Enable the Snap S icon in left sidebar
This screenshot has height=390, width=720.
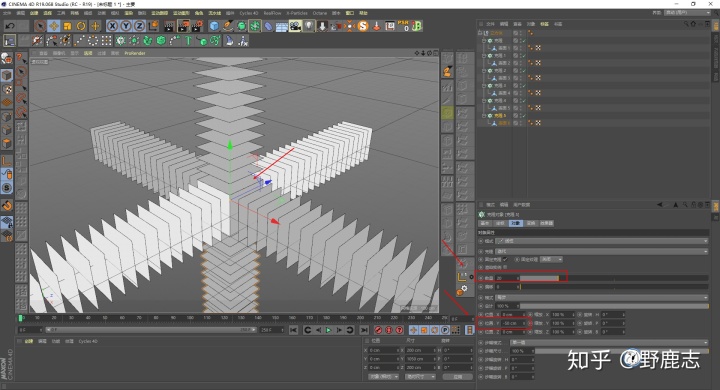pyautogui.click(x=6, y=188)
